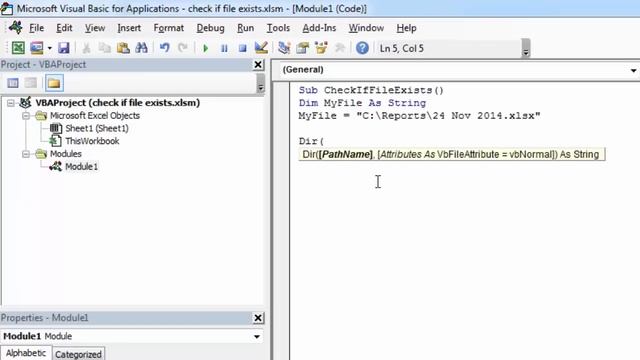Image resolution: width=640 pixels, height=360 pixels.
Task: Click the VBA icon left of File
Action: tap(16, 27)
